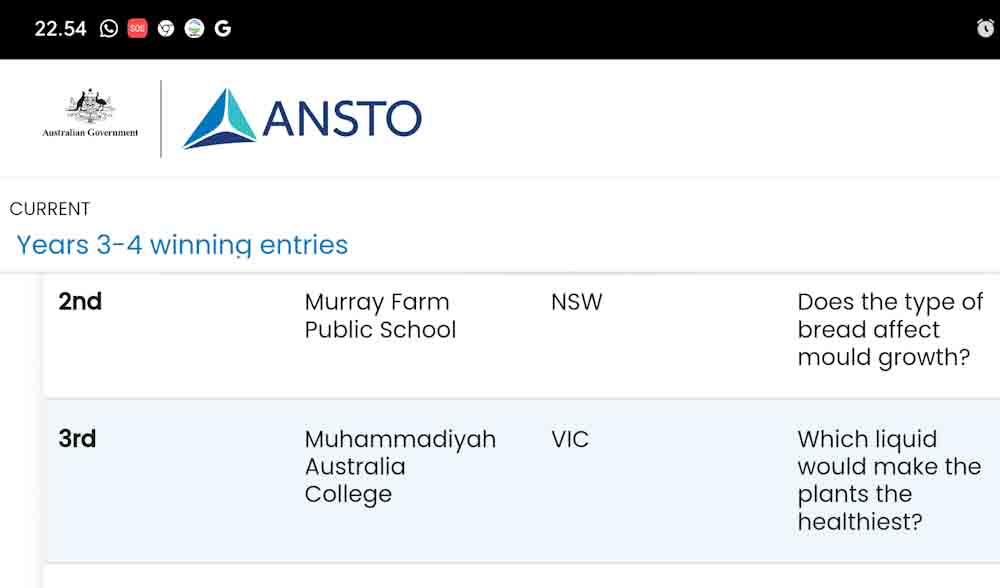Tap the WhatsApp notification icon

(x=109, y=29)
